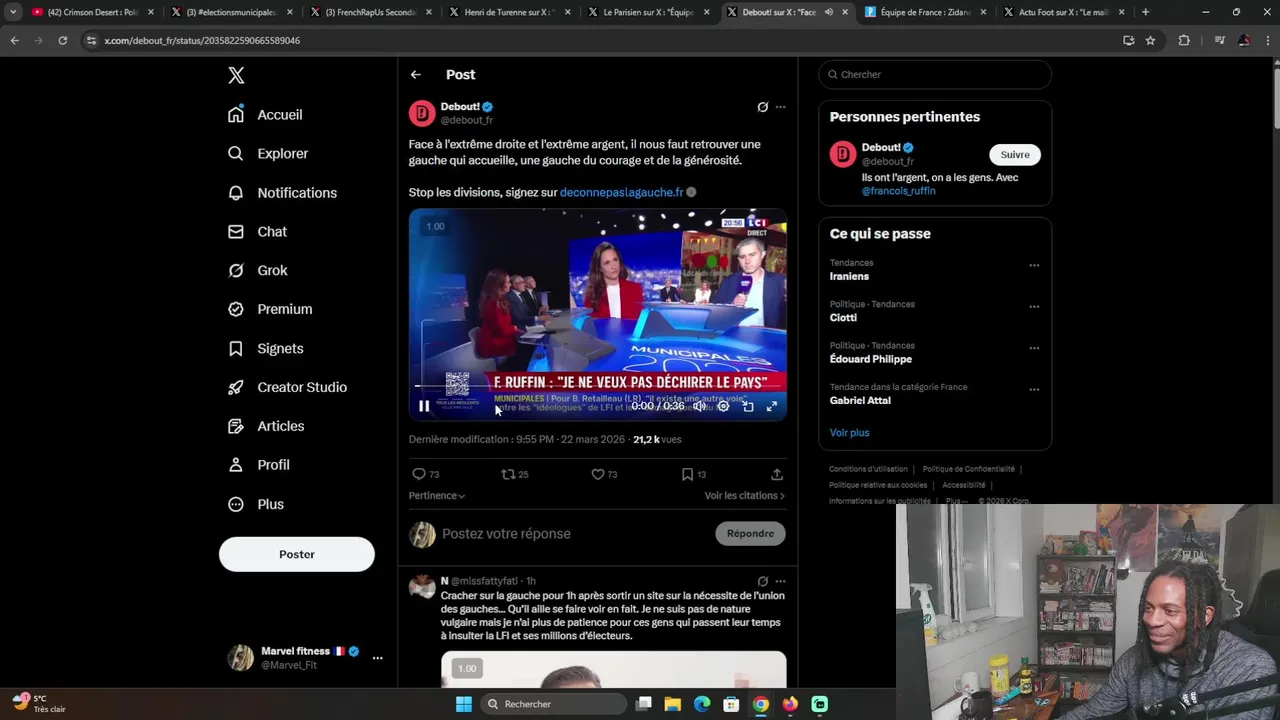
Task: Click taskbar Rechercher search box
Action: click(x=552, y=704)
